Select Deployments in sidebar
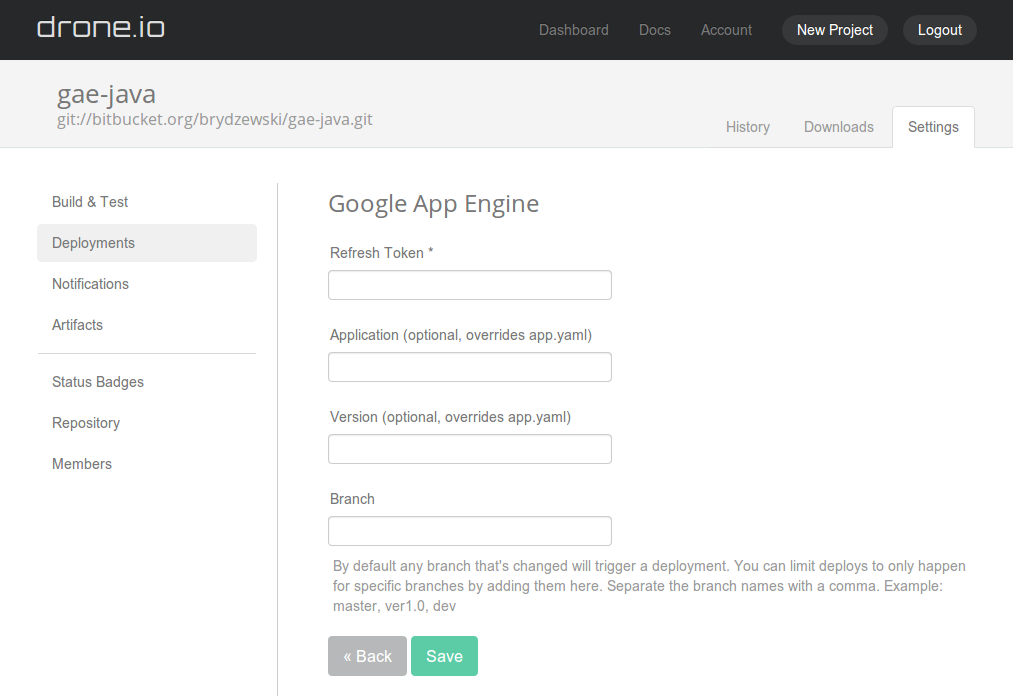Screen dimensions: 1013x700 [93, 243]
